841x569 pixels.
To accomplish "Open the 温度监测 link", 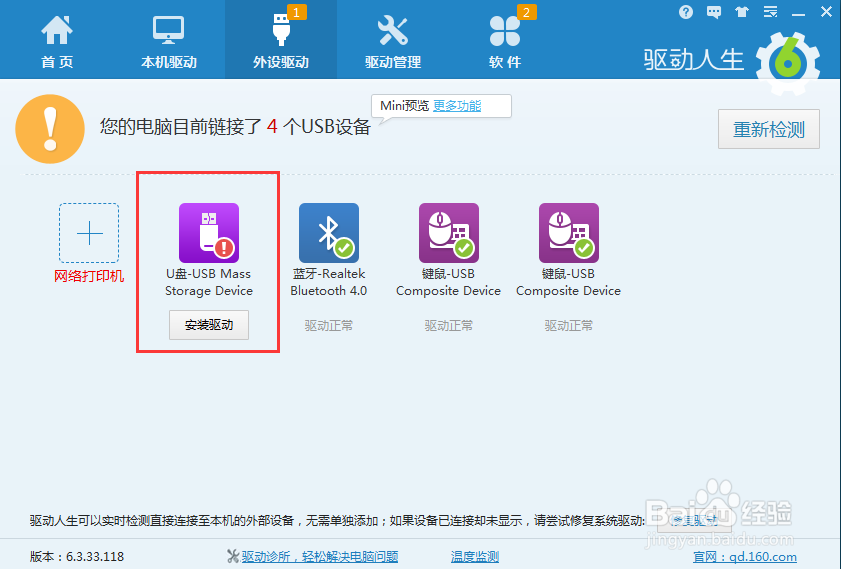I will pos(475,557).
